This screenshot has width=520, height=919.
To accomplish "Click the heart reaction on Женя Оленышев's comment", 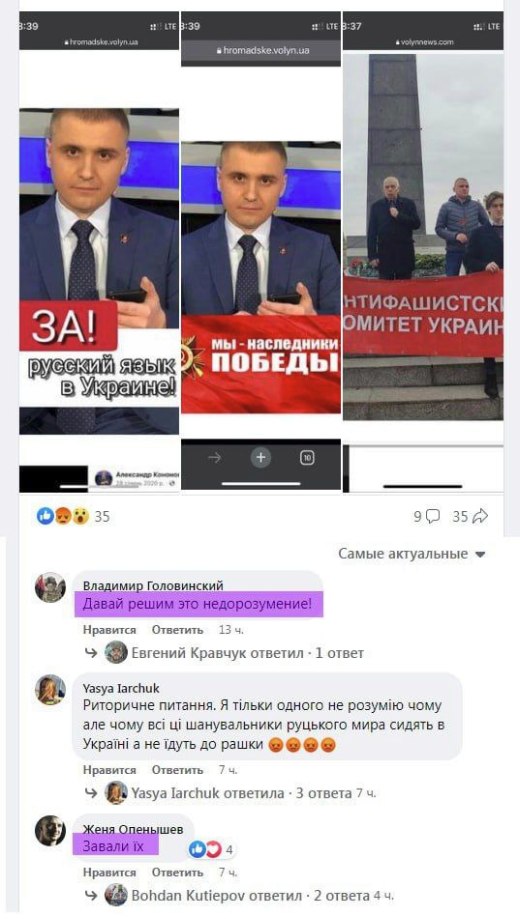I will (213, 849).
